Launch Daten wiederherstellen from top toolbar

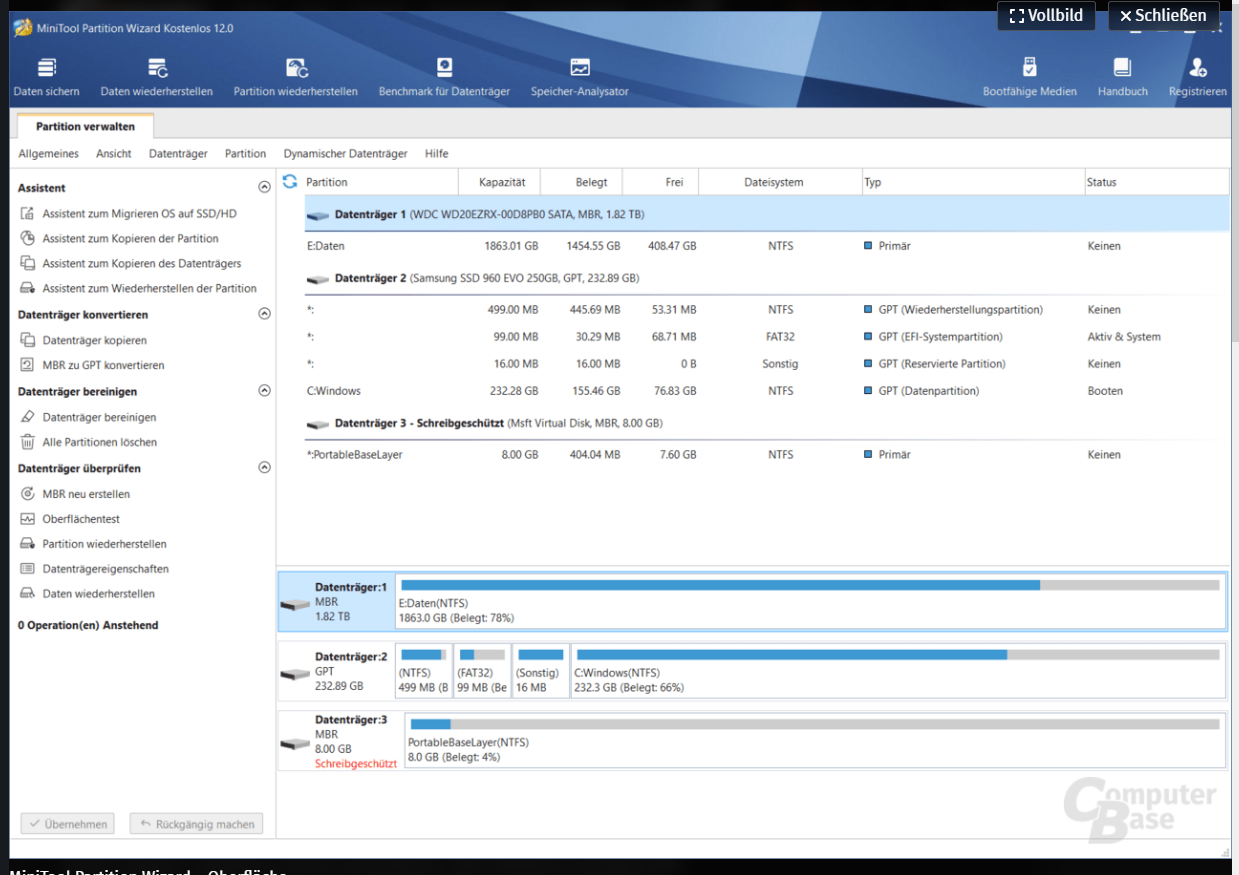(x=157, y=78)
